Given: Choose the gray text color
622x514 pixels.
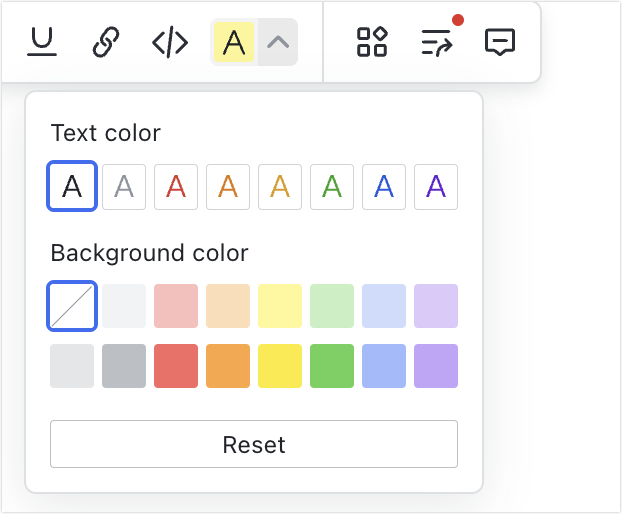Looking at the screenshot, I should point(124,187).
